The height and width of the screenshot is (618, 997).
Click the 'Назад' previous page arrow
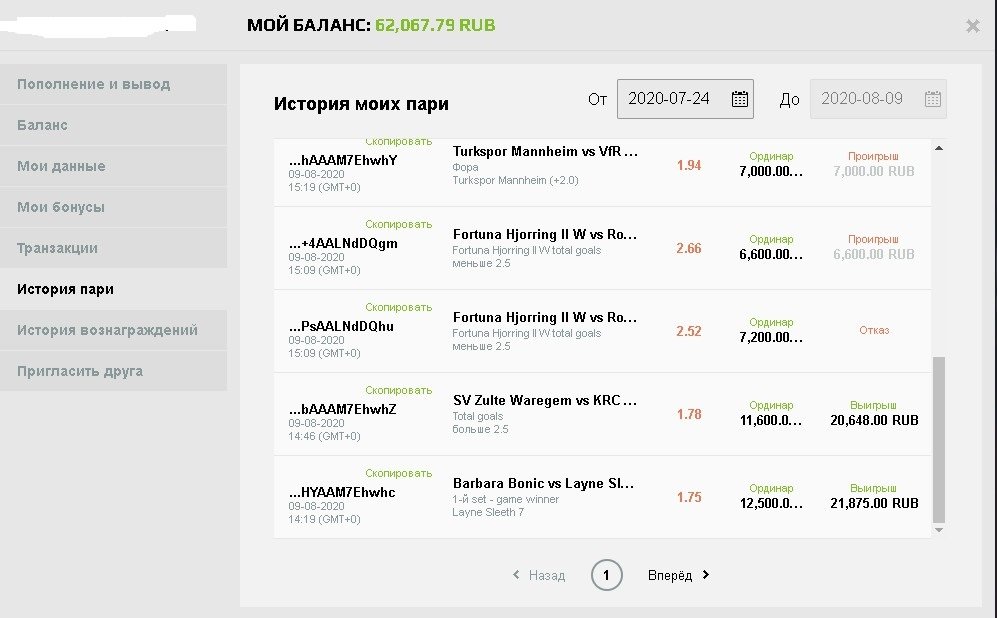[516, 575]
